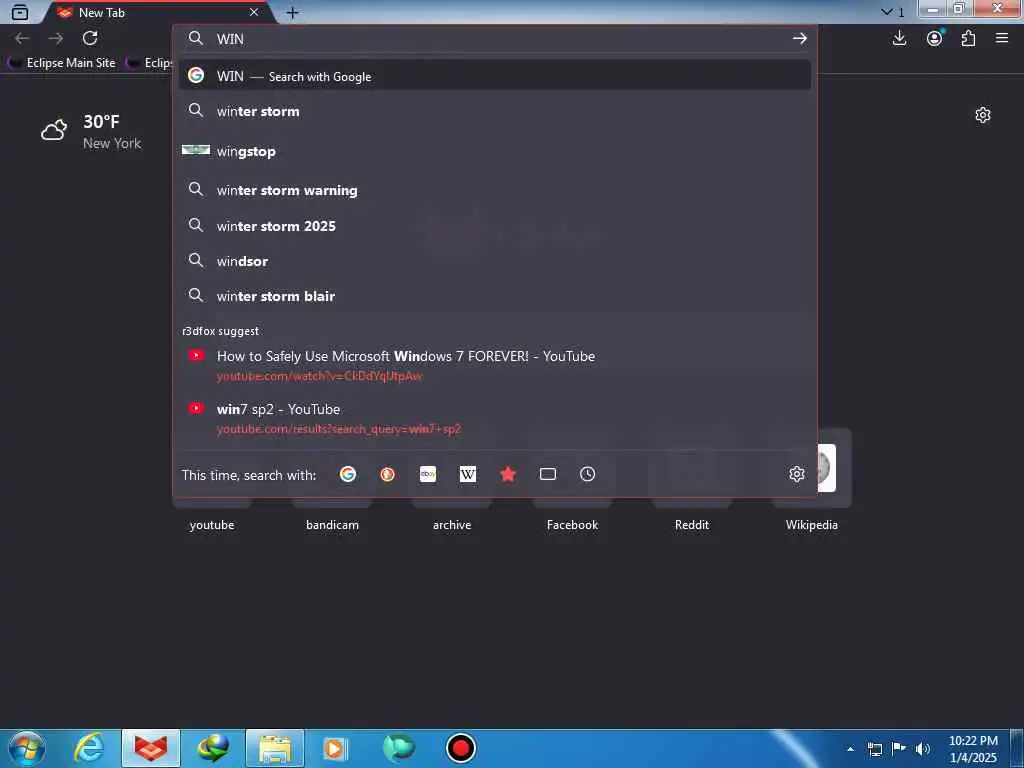
Task: Open the 30°F New York weather widget
Action: coord(91,131)
